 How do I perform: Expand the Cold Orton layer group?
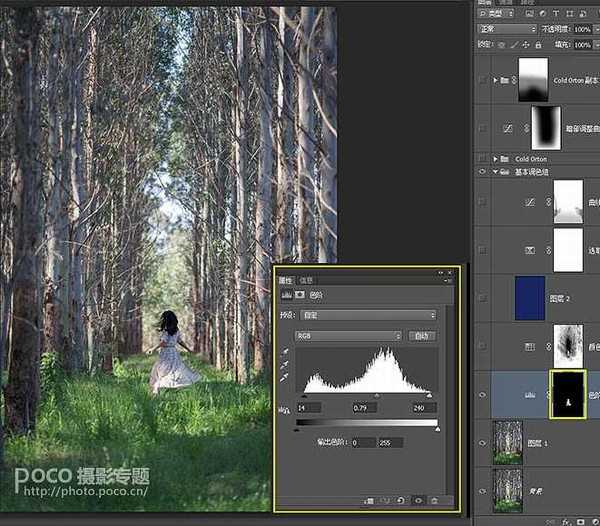[496, 159]
